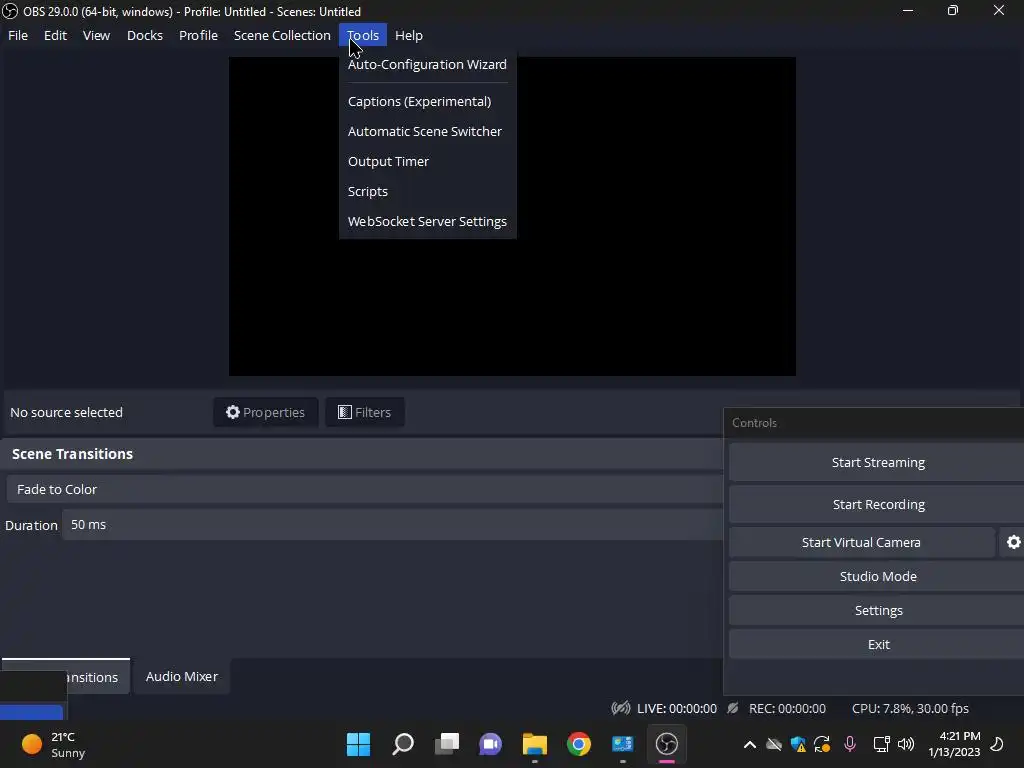The image size is (1024, 768).
Task: Click the black preview canvas
Action: click(512, 216)
